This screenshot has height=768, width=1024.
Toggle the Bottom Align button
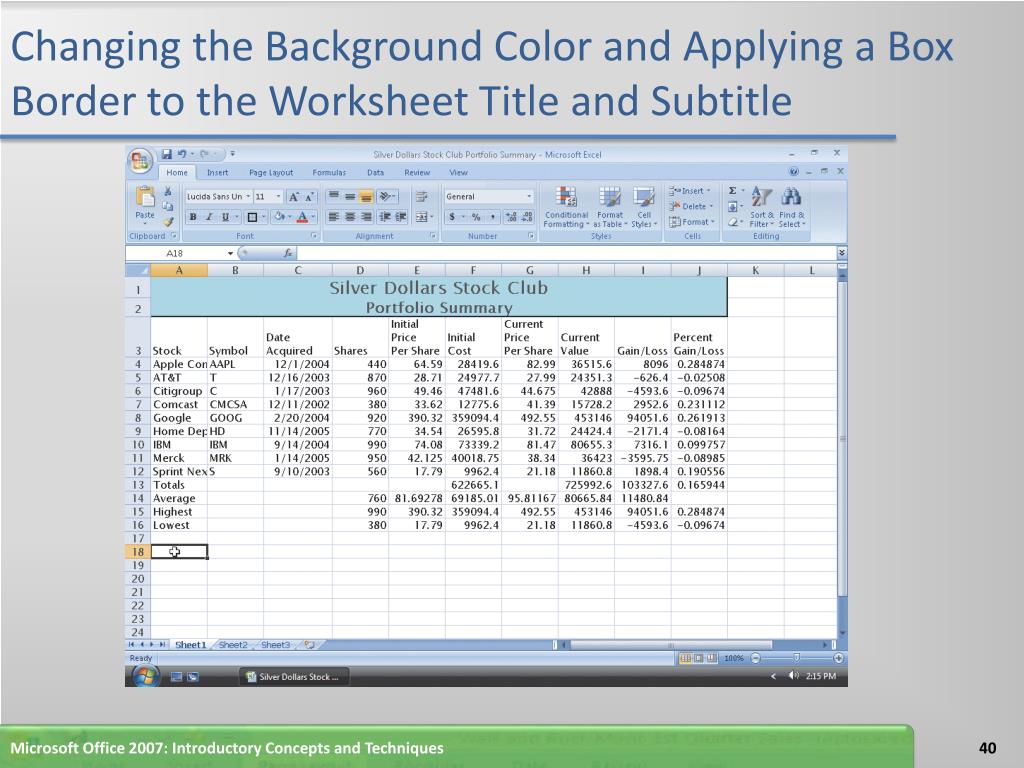point(366,196)
